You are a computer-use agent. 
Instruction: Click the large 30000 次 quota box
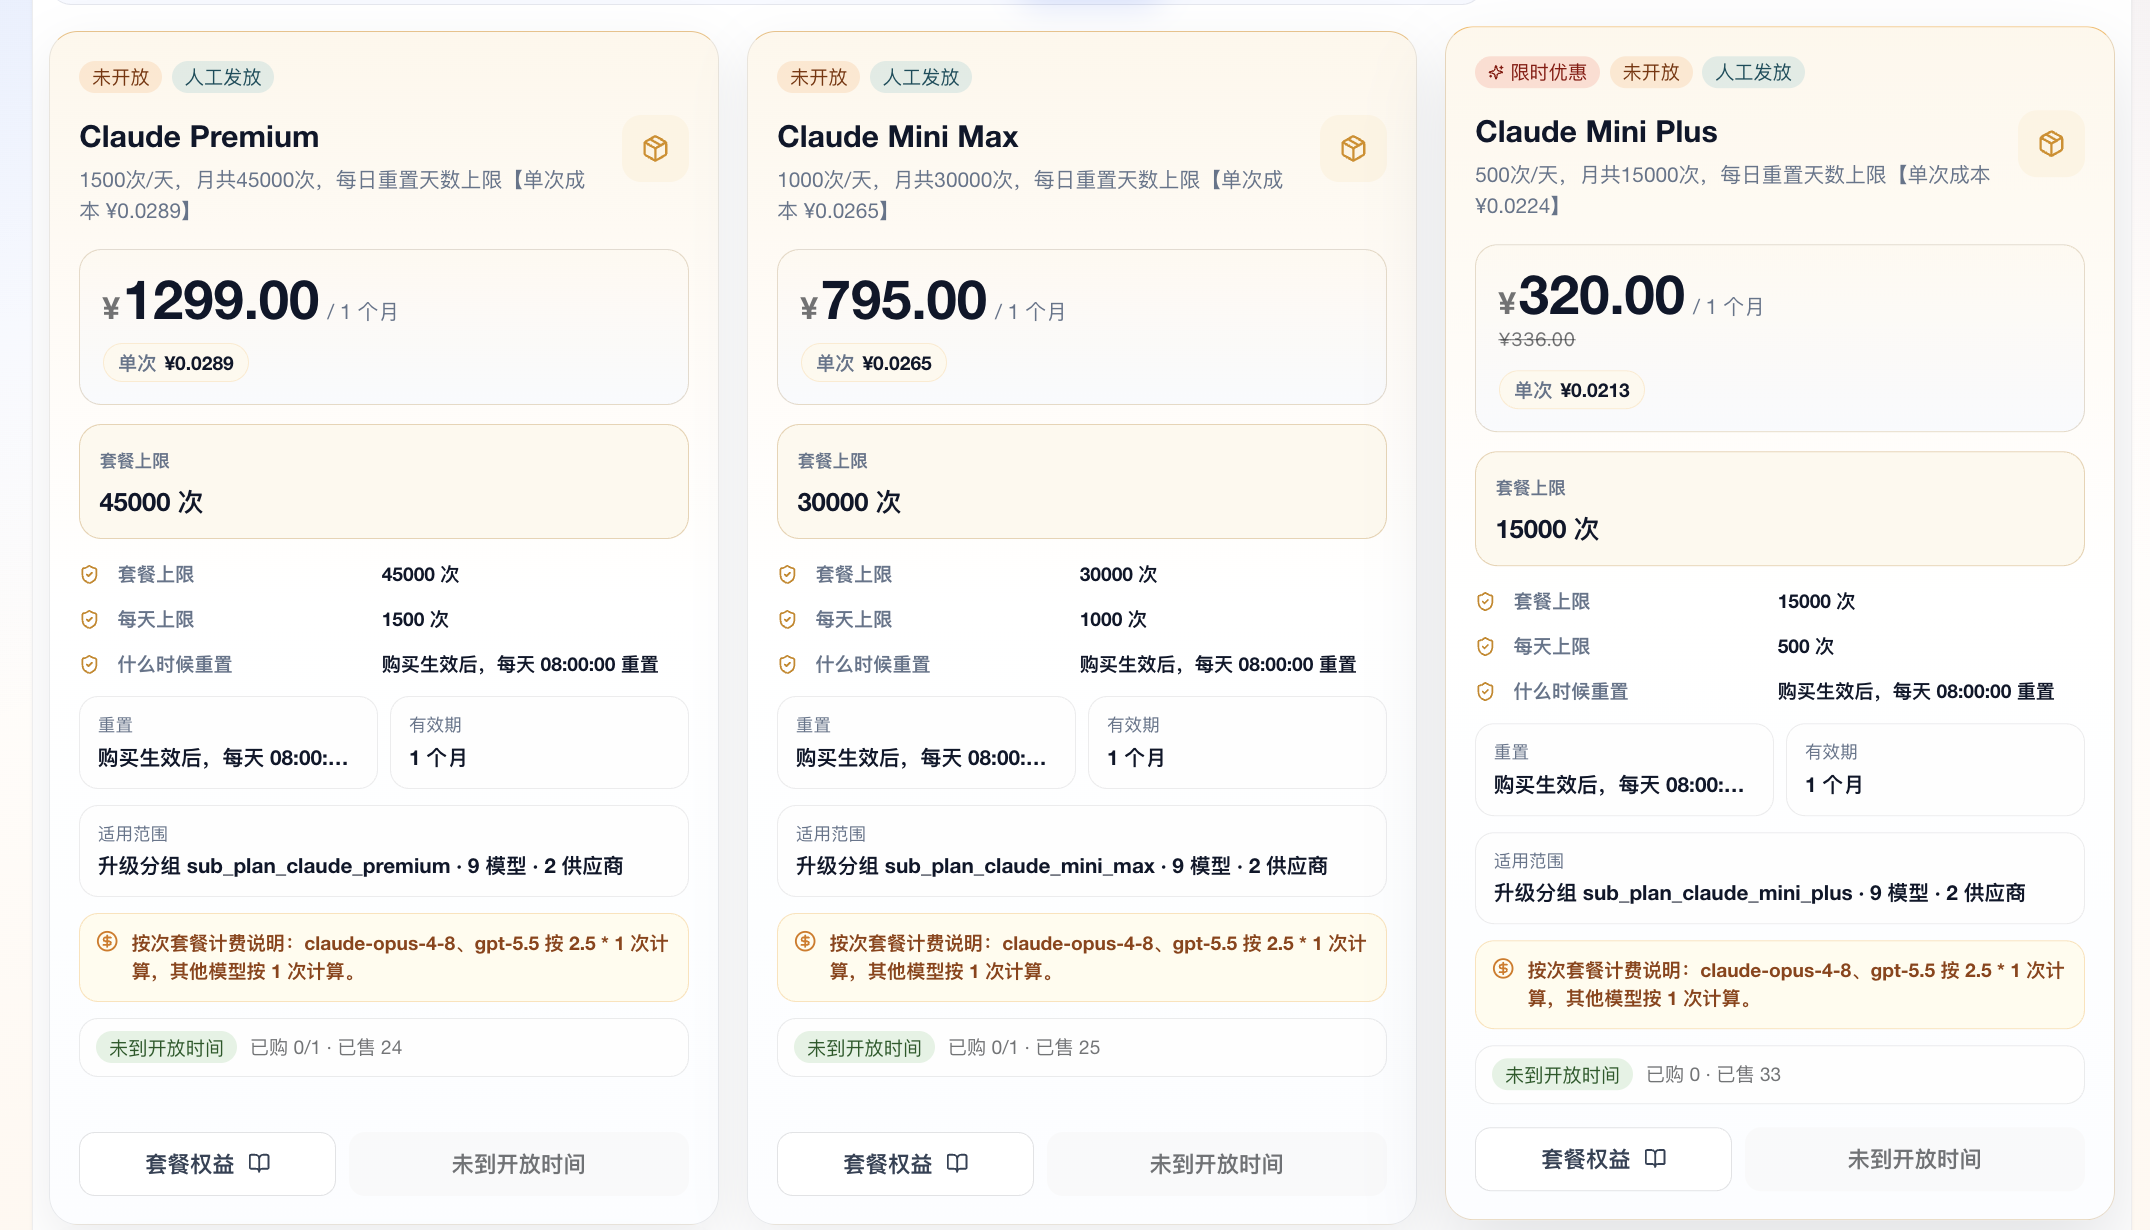[1082, 482]
